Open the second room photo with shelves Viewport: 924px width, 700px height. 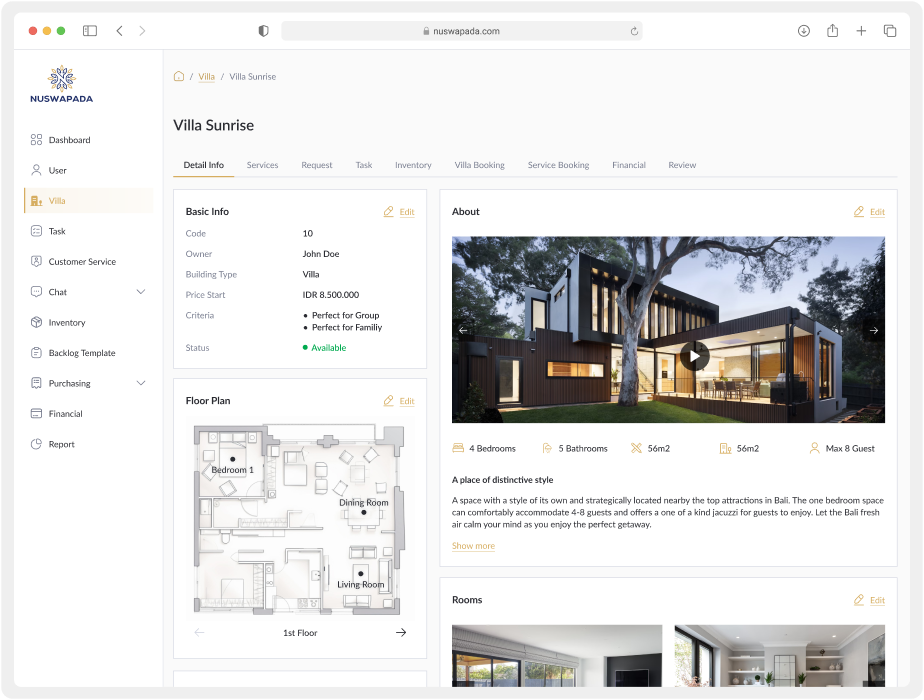pyautogui.click(x=780, y=655)
